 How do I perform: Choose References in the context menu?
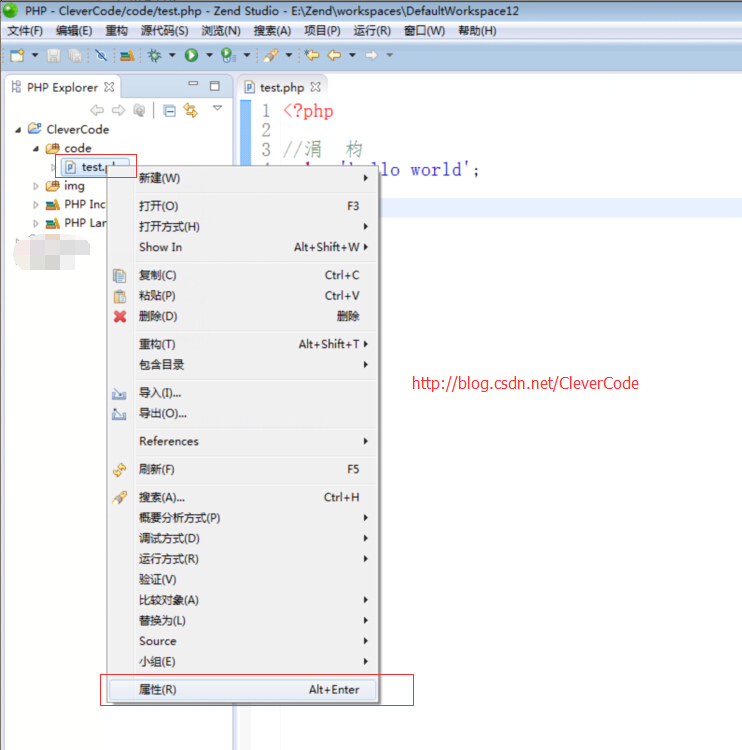point(243,441)
